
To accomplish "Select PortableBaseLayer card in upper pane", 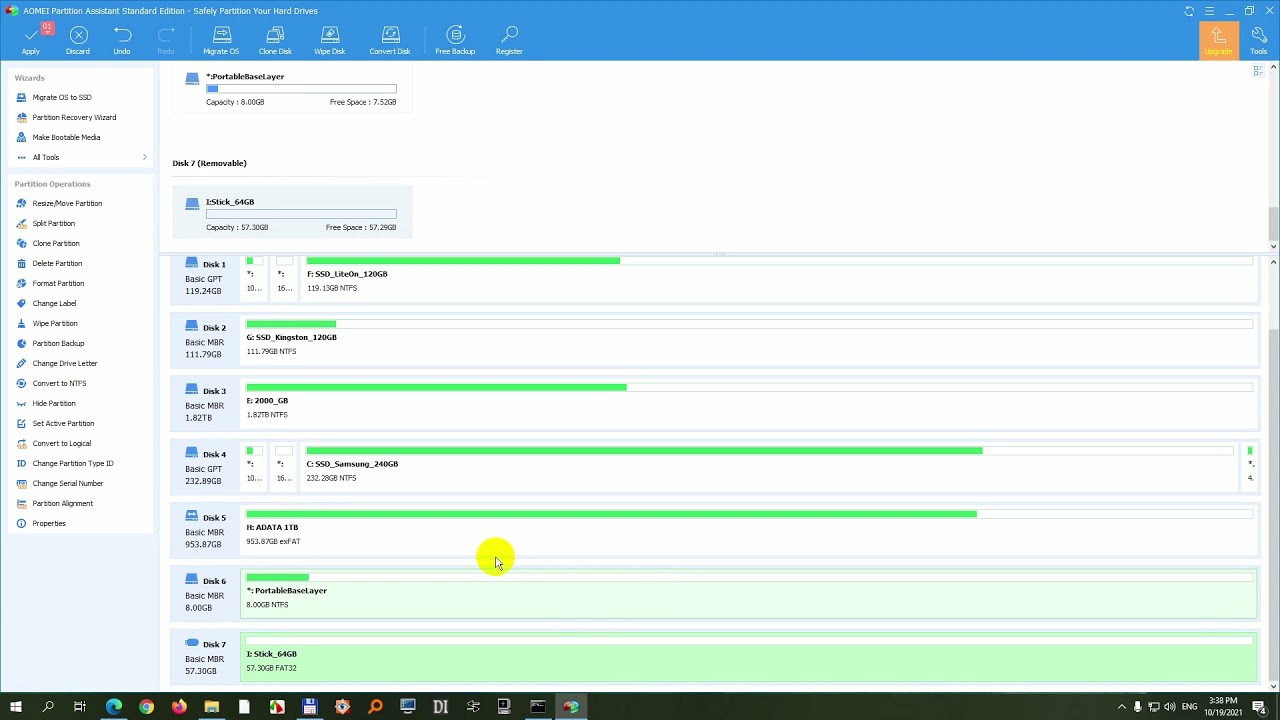I will [x=292, y=89].
